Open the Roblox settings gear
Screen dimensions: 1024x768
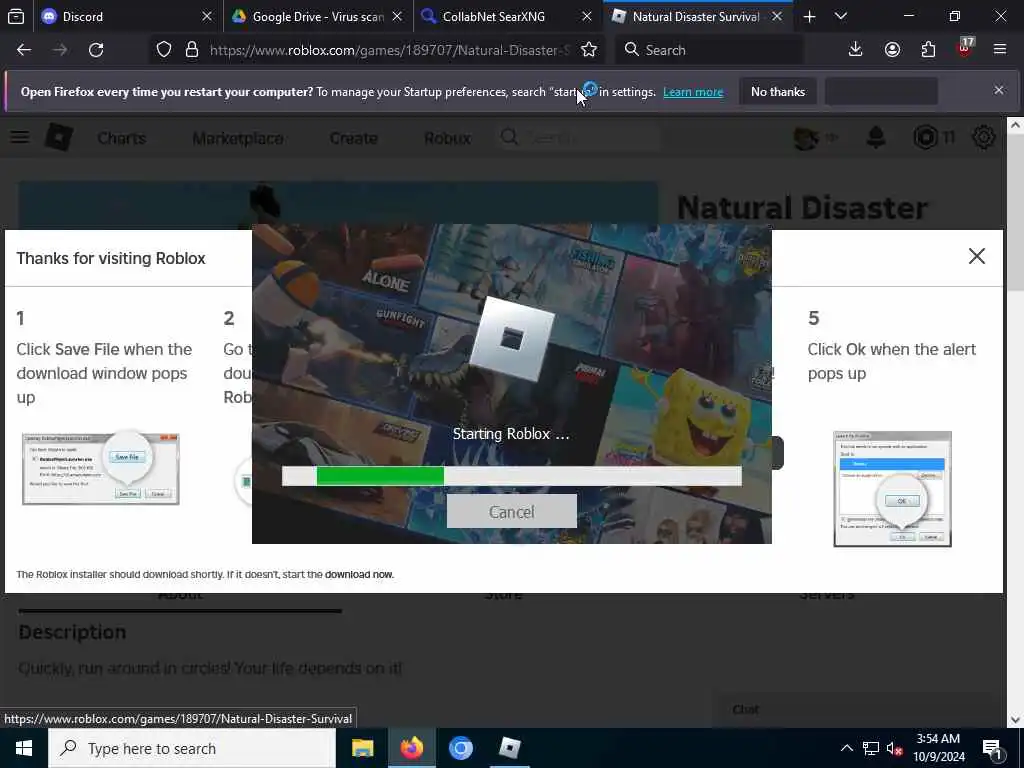click(x=984, y=138)
